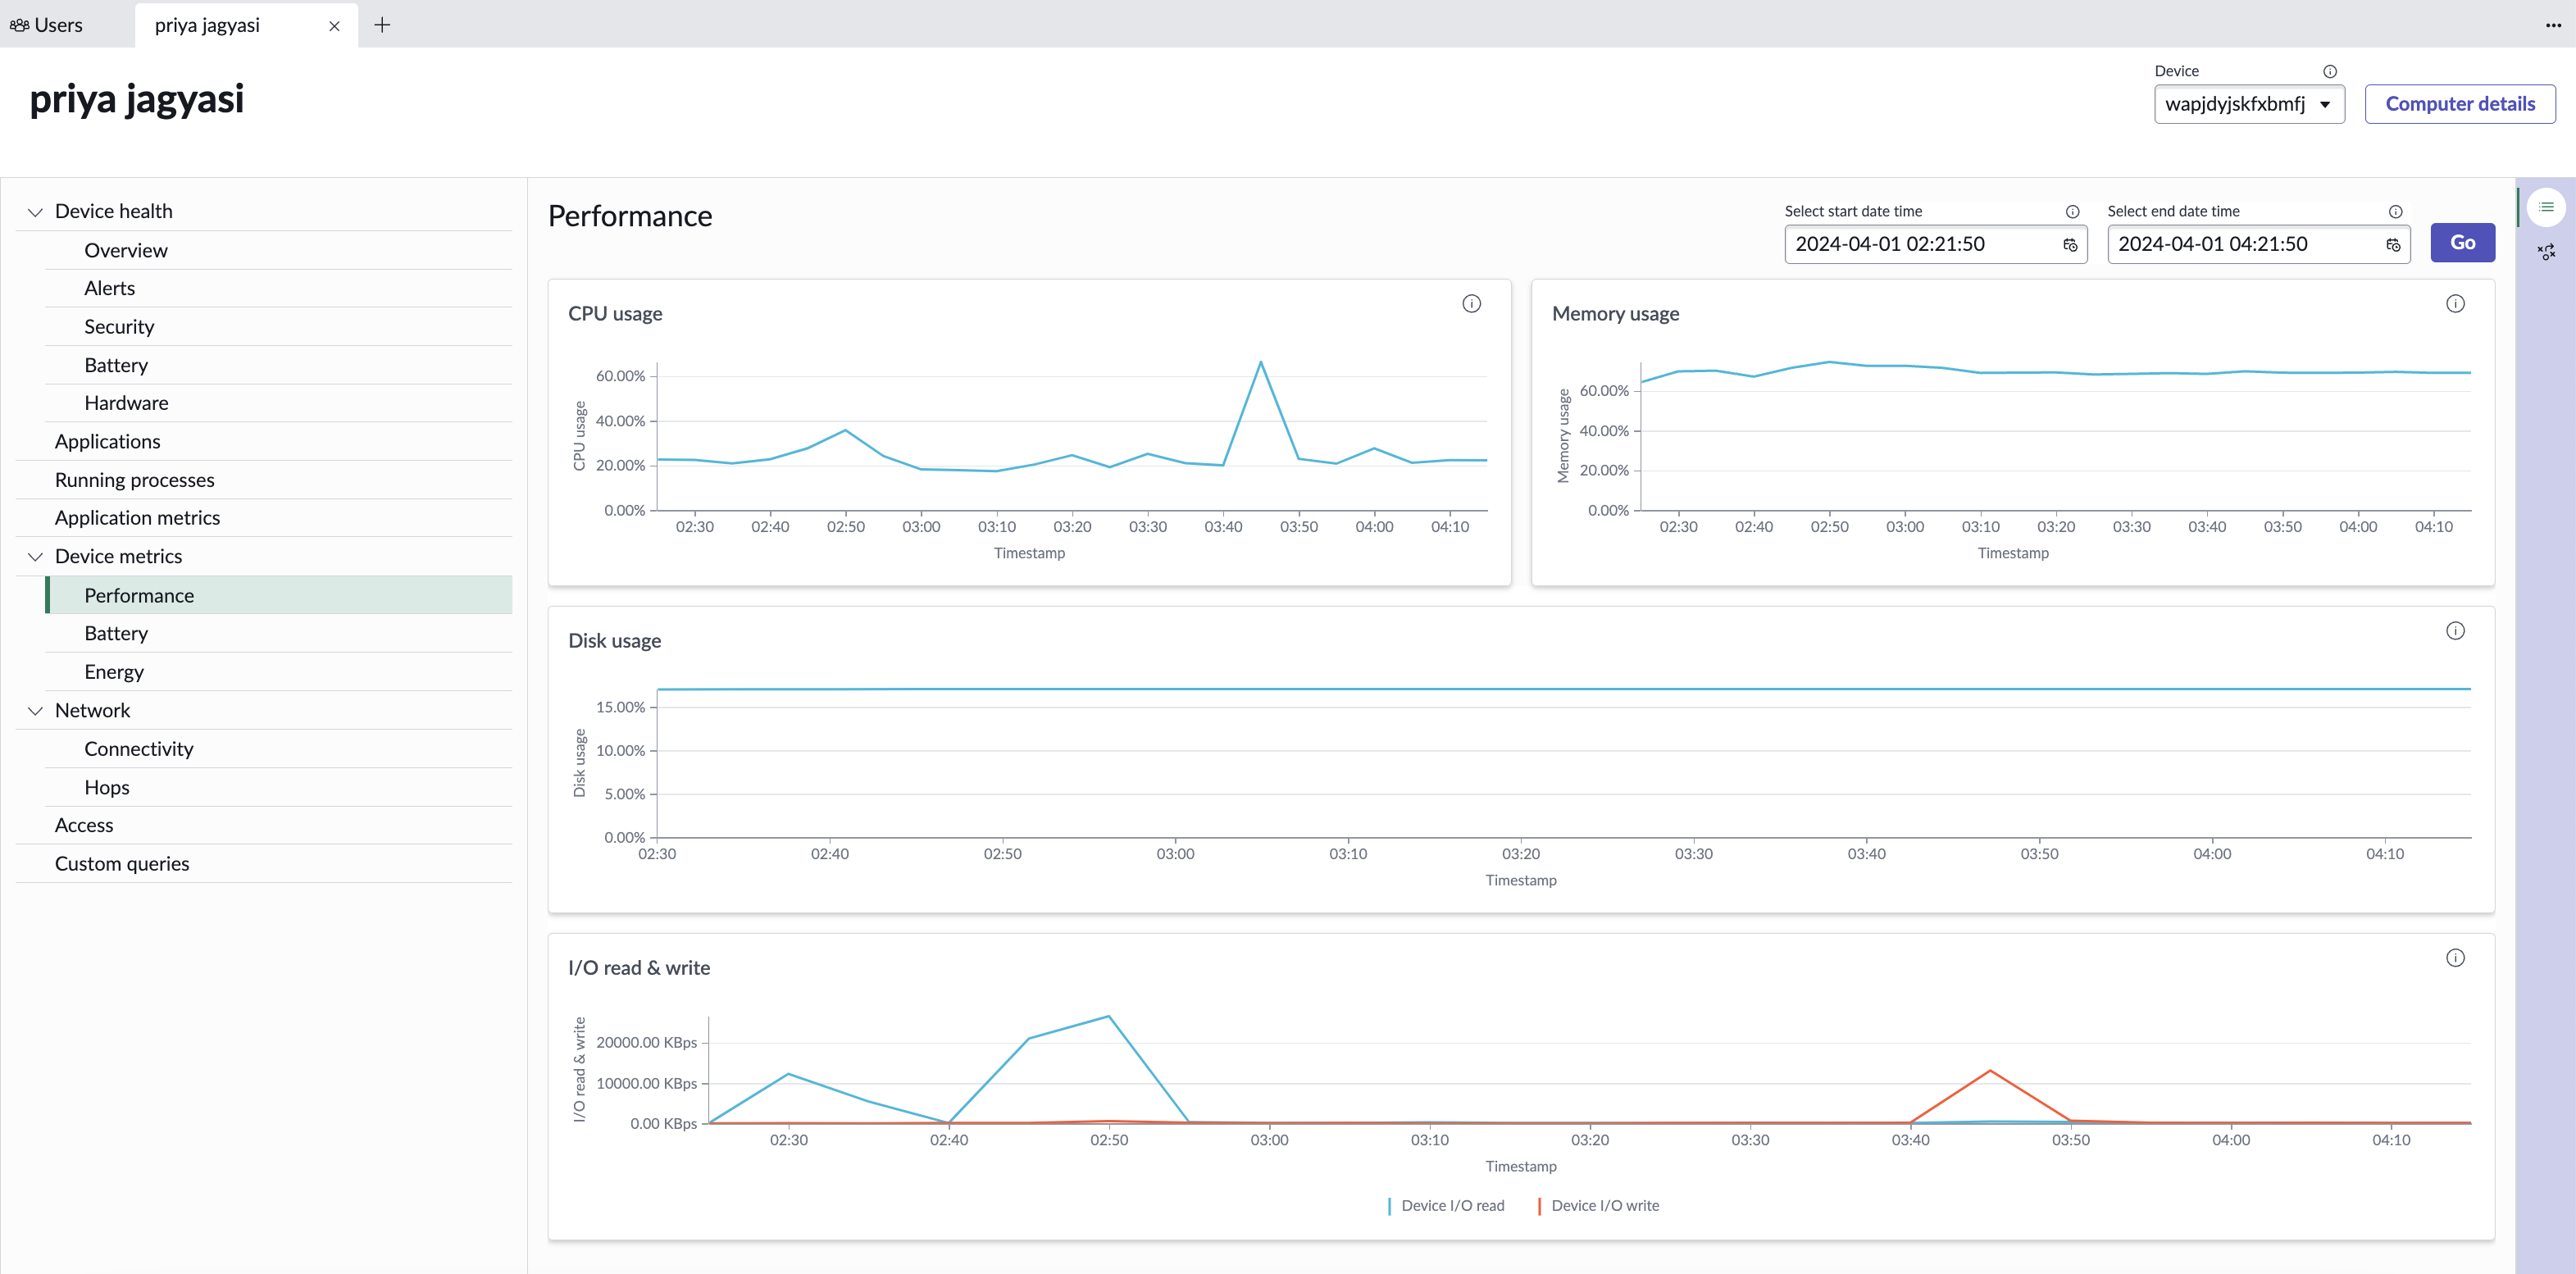Open the three-dot menu at top right
Image resolution: width=2576 pixels, height=1274 pixels.
pos(2553,25)
